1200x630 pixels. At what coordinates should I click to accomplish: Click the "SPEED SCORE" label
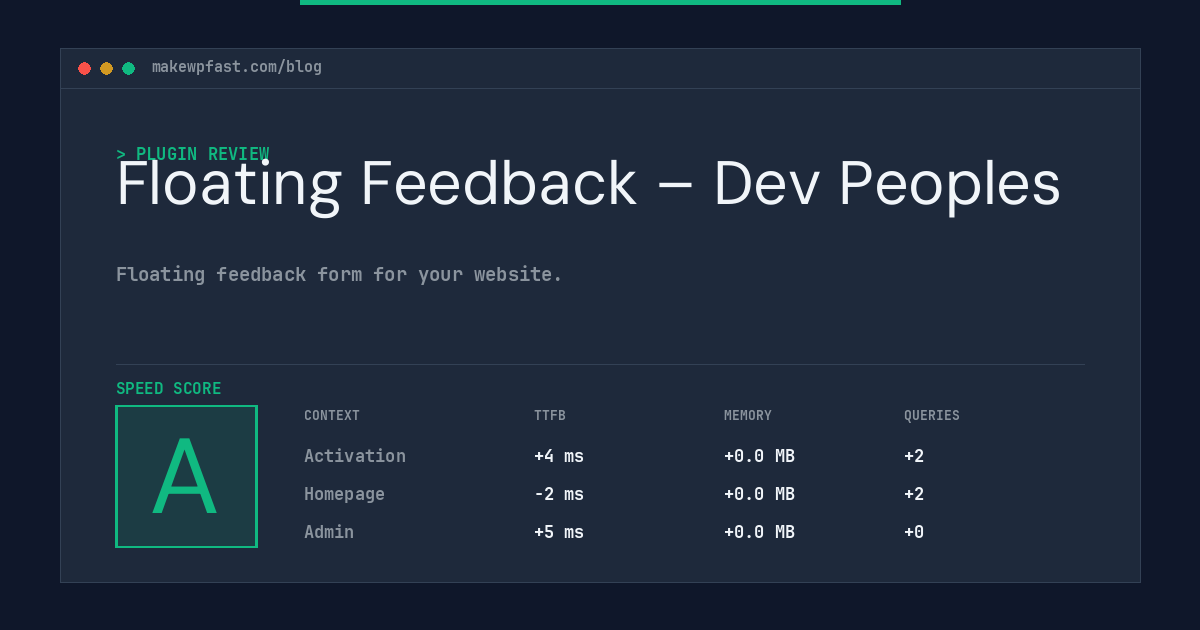click(x=169, y=389)
